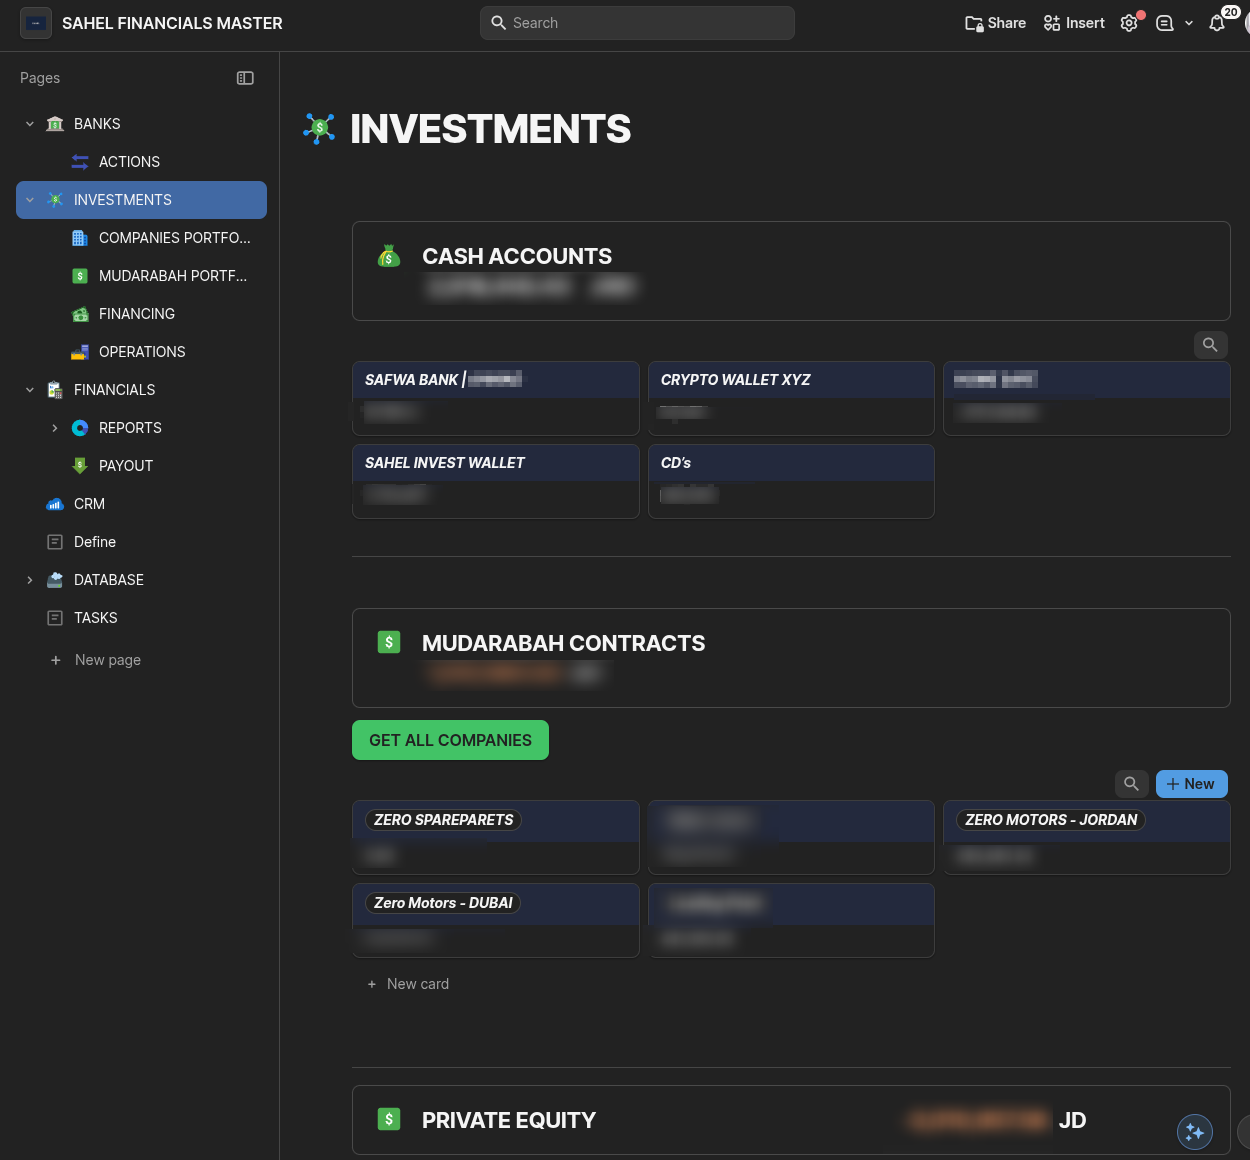Open the CD's card
This screenshot has height=1160, width=1250.
click(x=791, y=481)
